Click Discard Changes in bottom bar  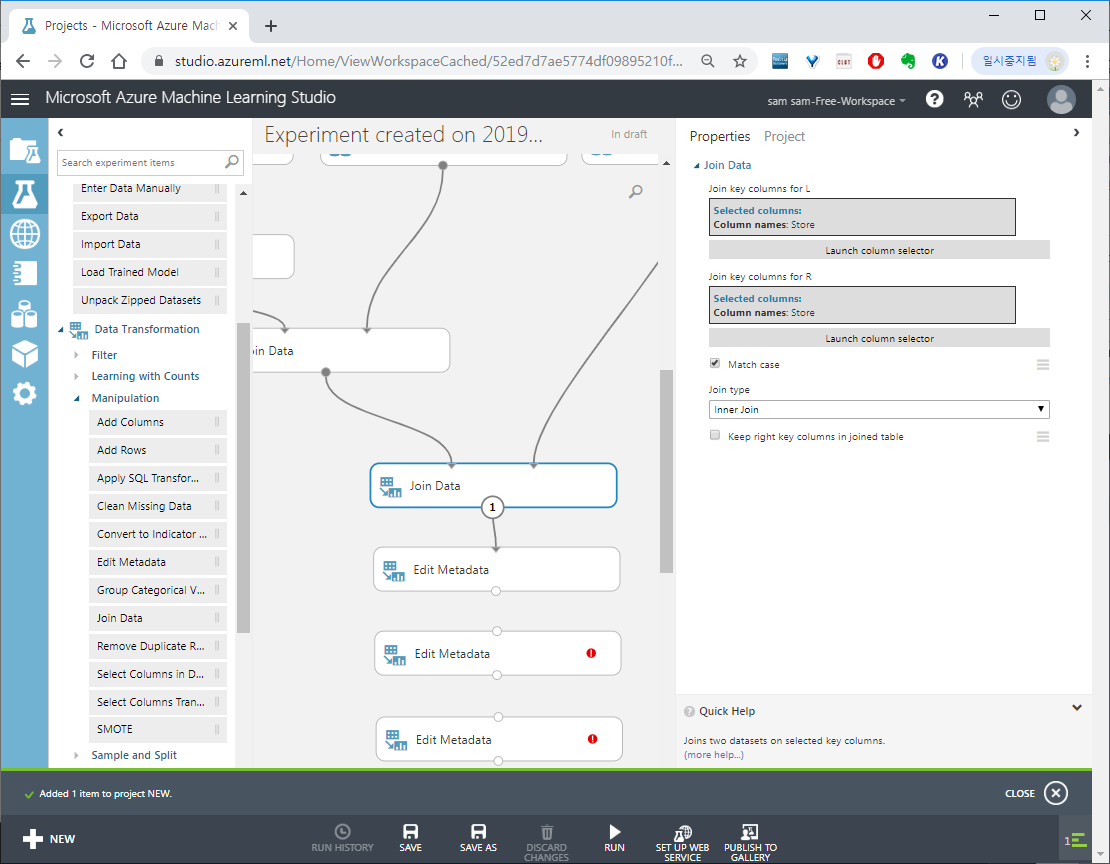547,843
